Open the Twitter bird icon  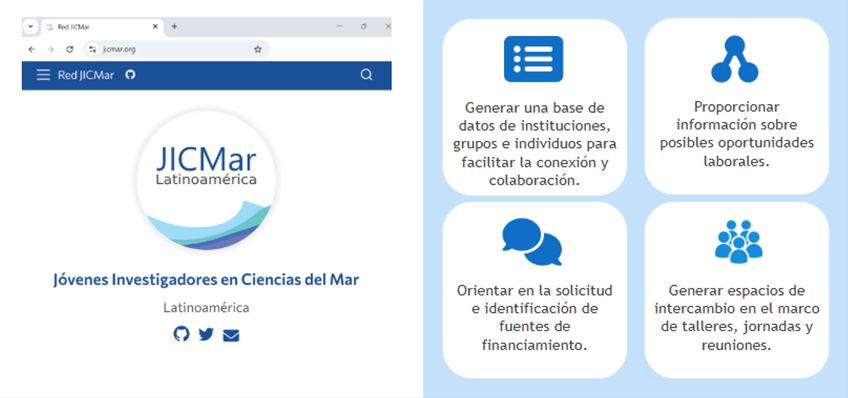(x=206, y=334)
